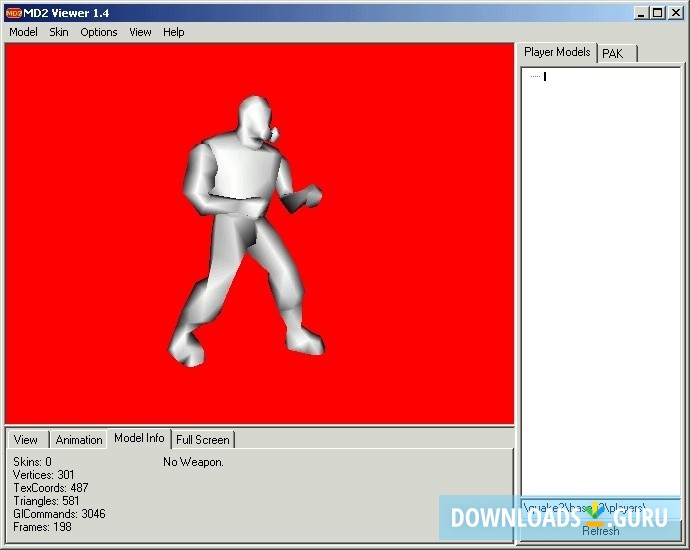Click the Refresh button
Screen dimensions: 690x550
[600, 531]
